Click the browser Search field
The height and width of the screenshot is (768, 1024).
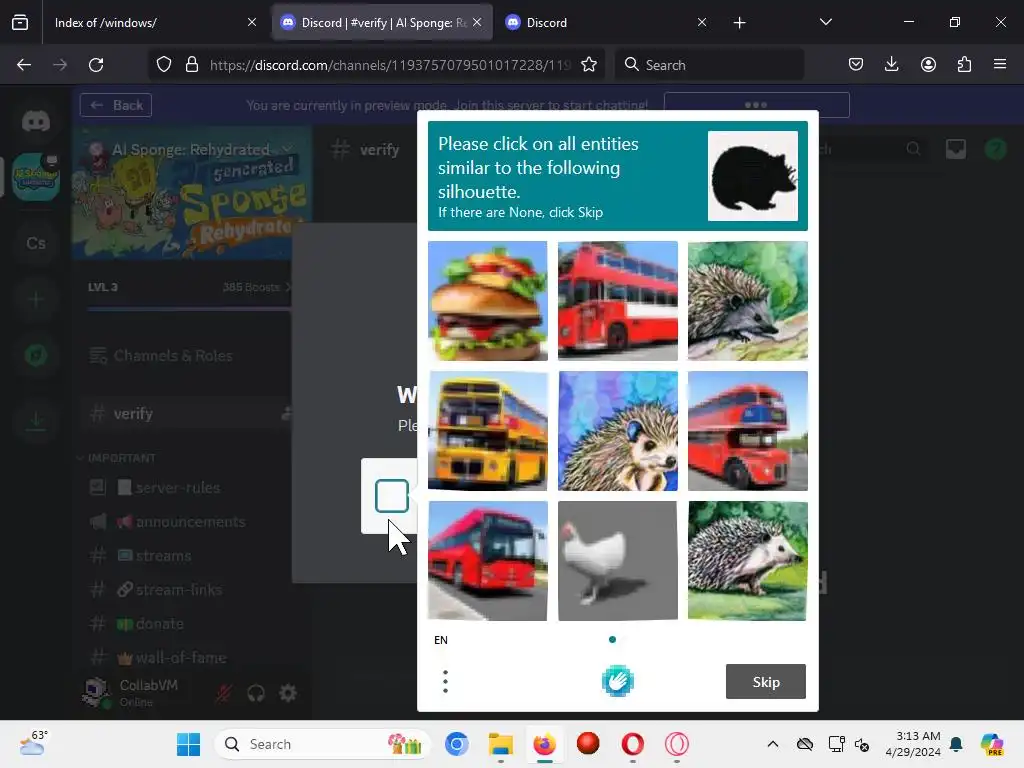pyautogui.click(x=709, y=65)
